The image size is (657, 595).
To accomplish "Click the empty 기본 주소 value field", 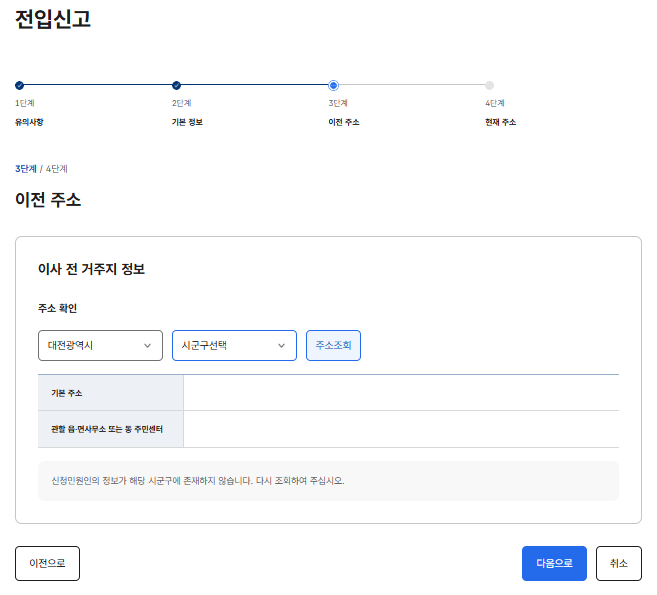I will [x=401, y=393].
